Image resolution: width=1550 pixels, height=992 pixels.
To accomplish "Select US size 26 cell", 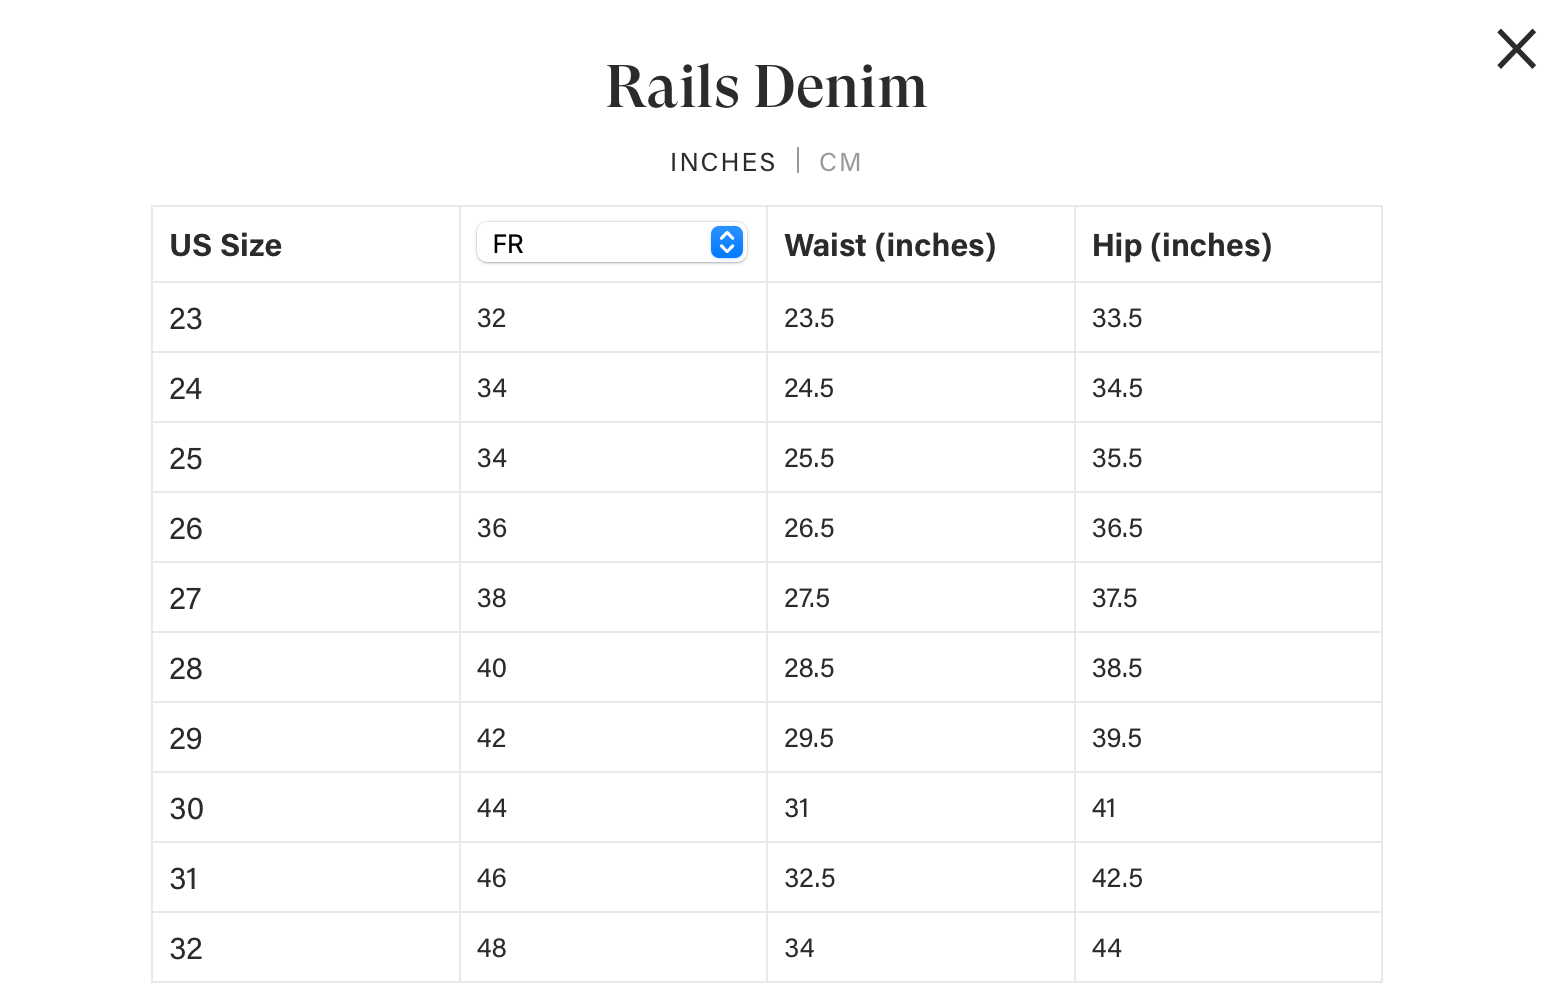I will click(186, 529).
